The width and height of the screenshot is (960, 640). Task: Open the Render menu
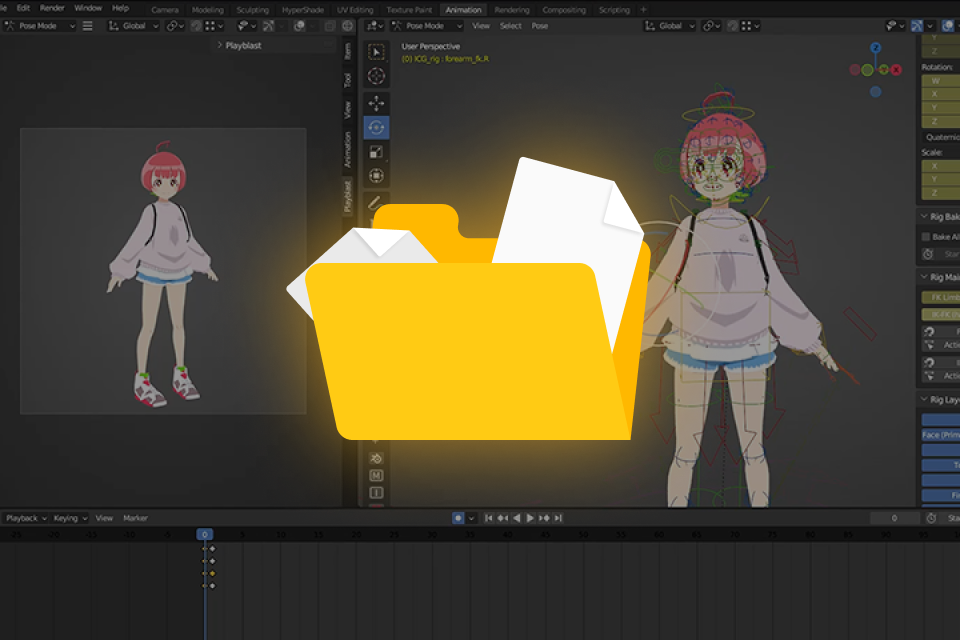pos(52,8)
